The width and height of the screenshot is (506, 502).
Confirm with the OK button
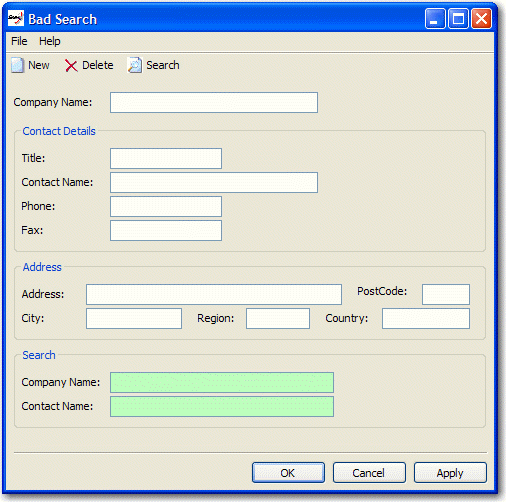[x=288, y=473]
